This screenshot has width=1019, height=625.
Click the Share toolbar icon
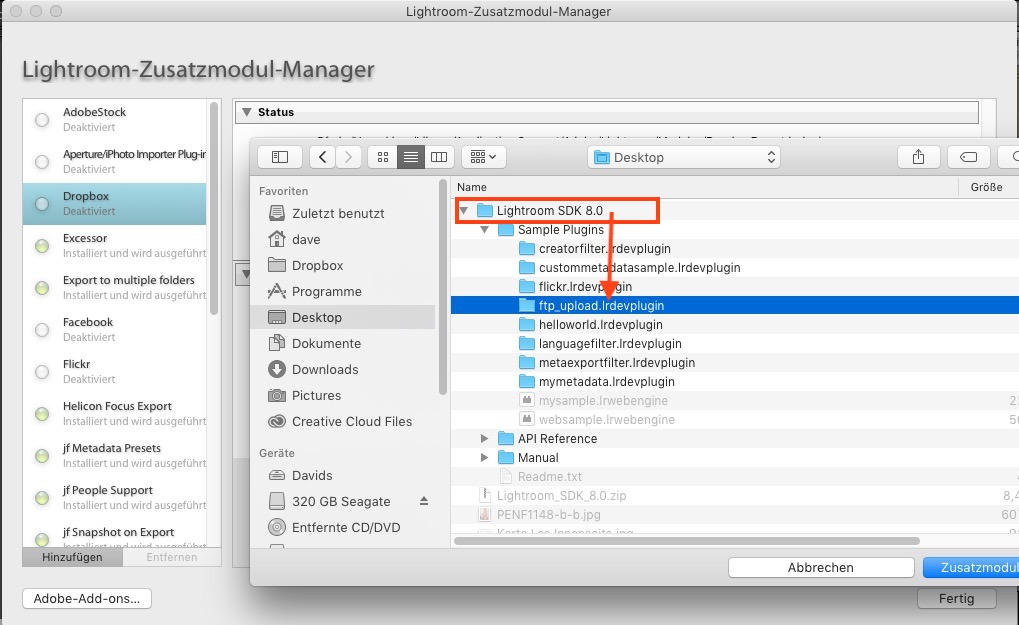click(x=918, y=157)
